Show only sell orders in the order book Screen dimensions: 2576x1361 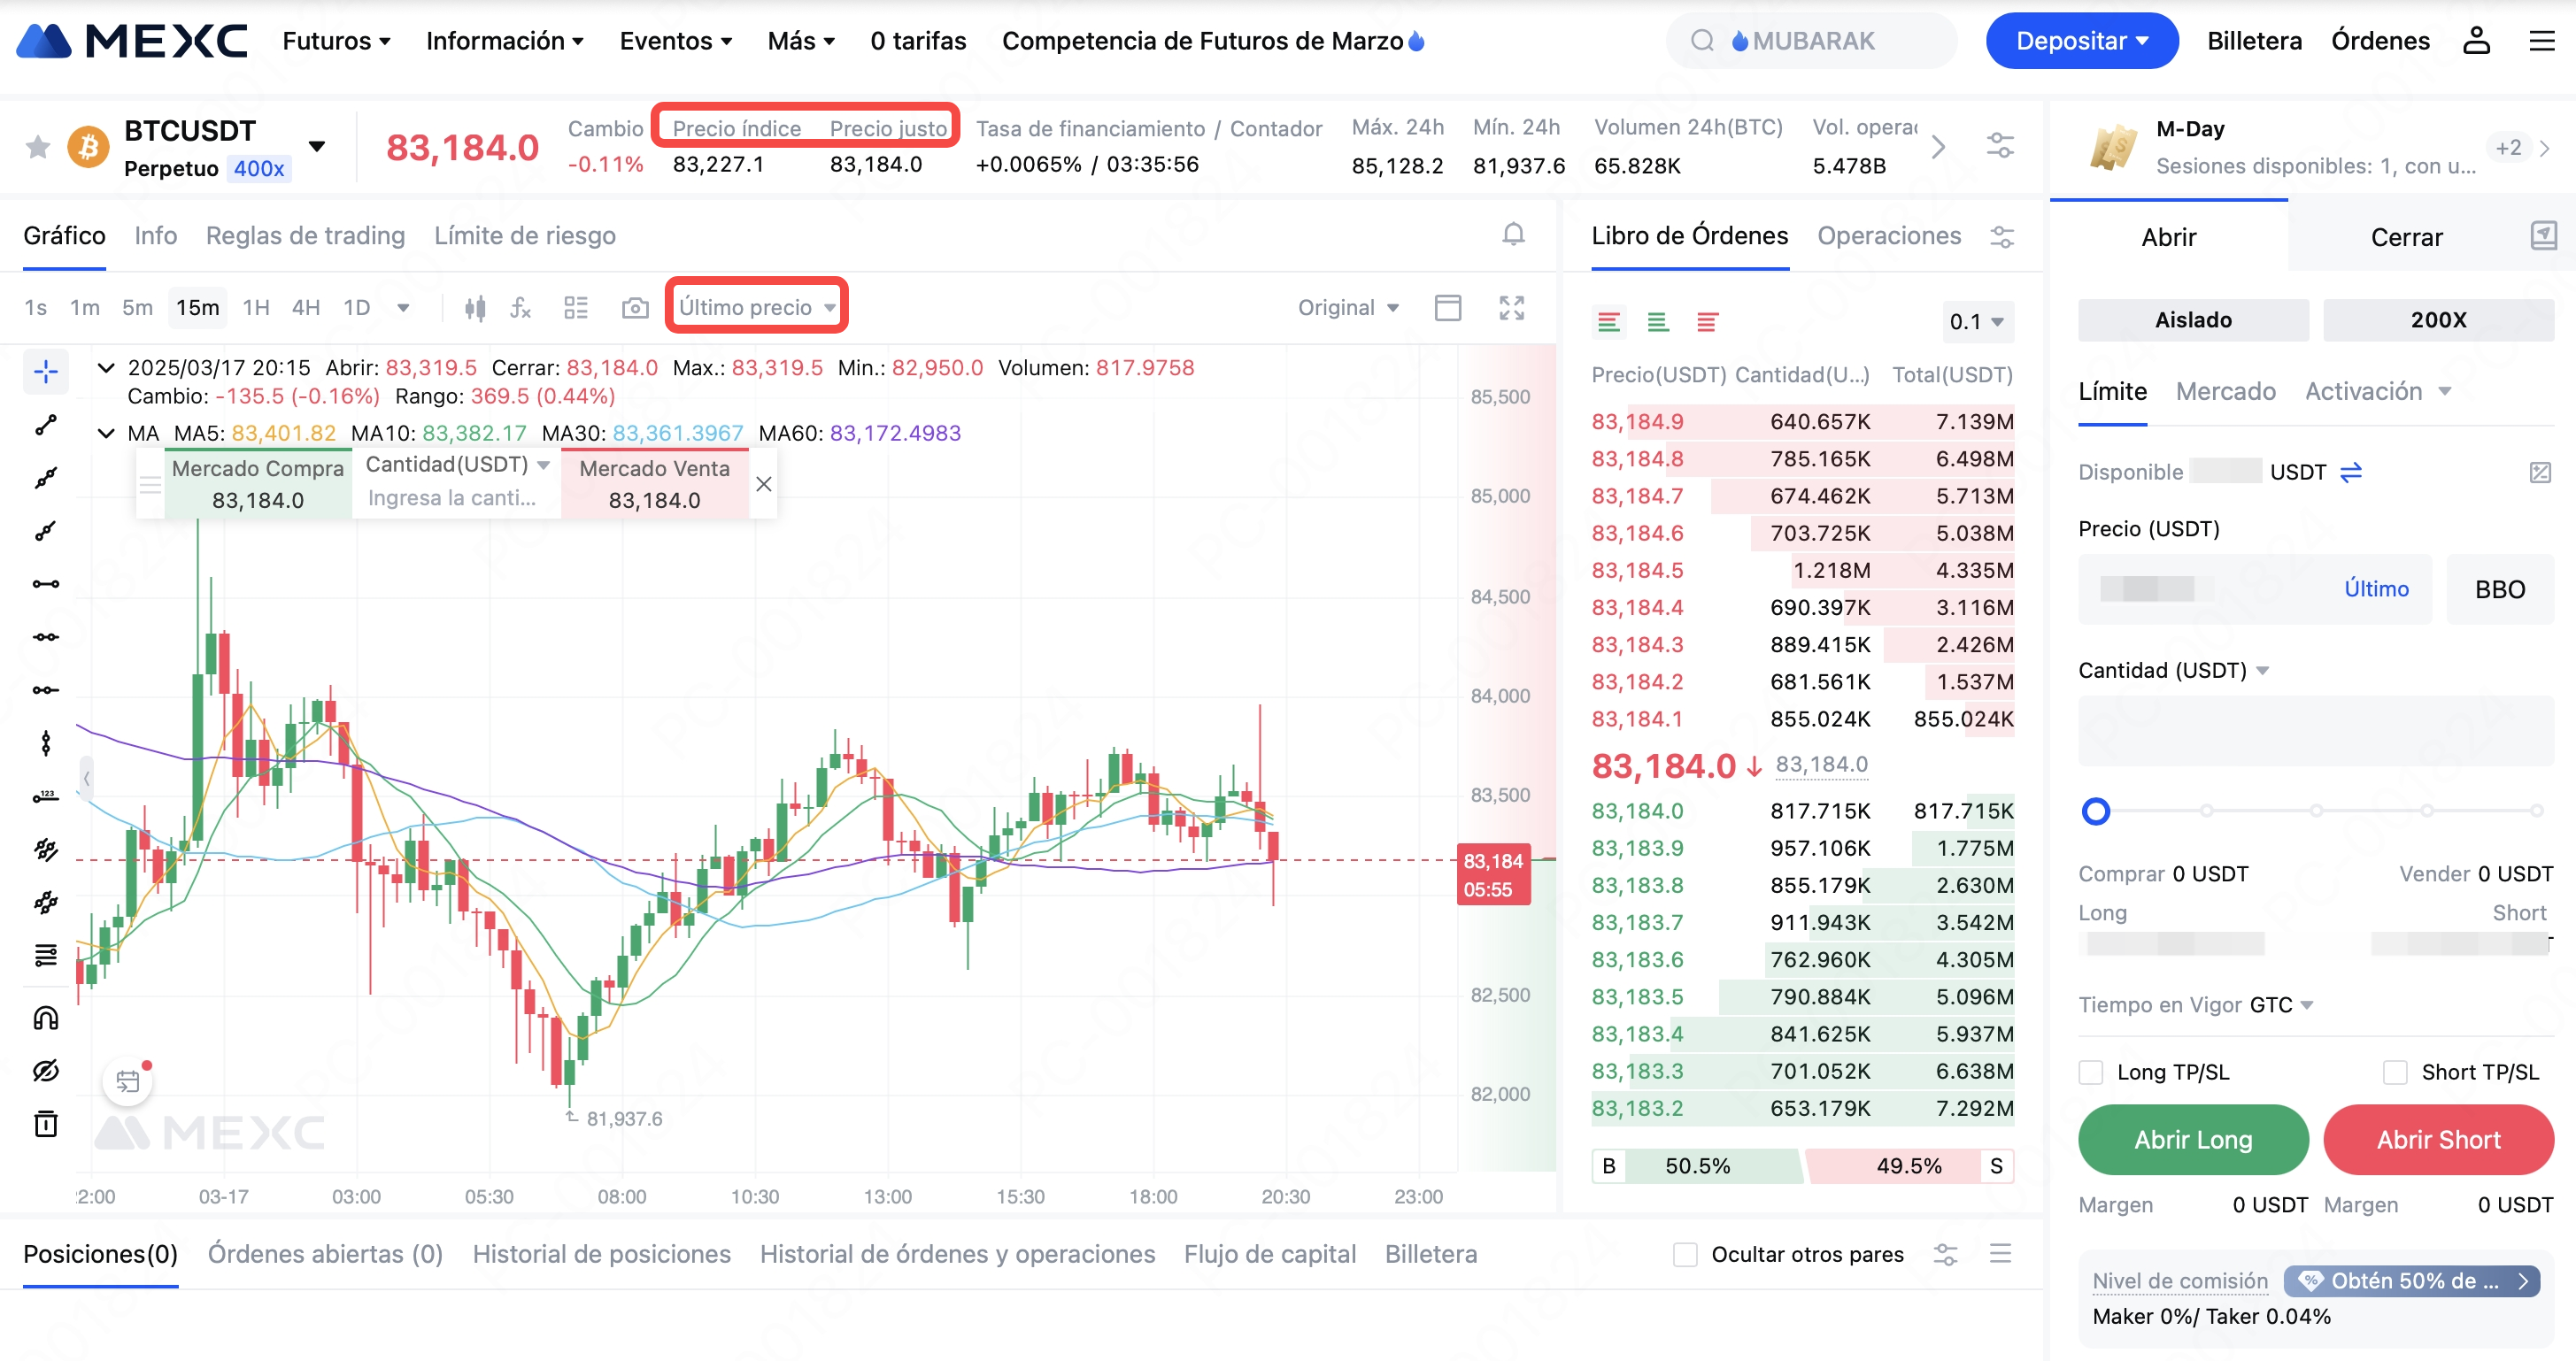[1707, 322]
